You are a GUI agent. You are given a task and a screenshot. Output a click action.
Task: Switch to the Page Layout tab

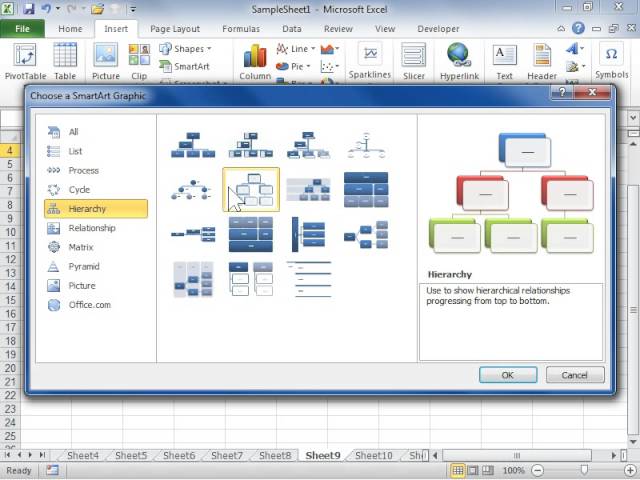(175, 29)
